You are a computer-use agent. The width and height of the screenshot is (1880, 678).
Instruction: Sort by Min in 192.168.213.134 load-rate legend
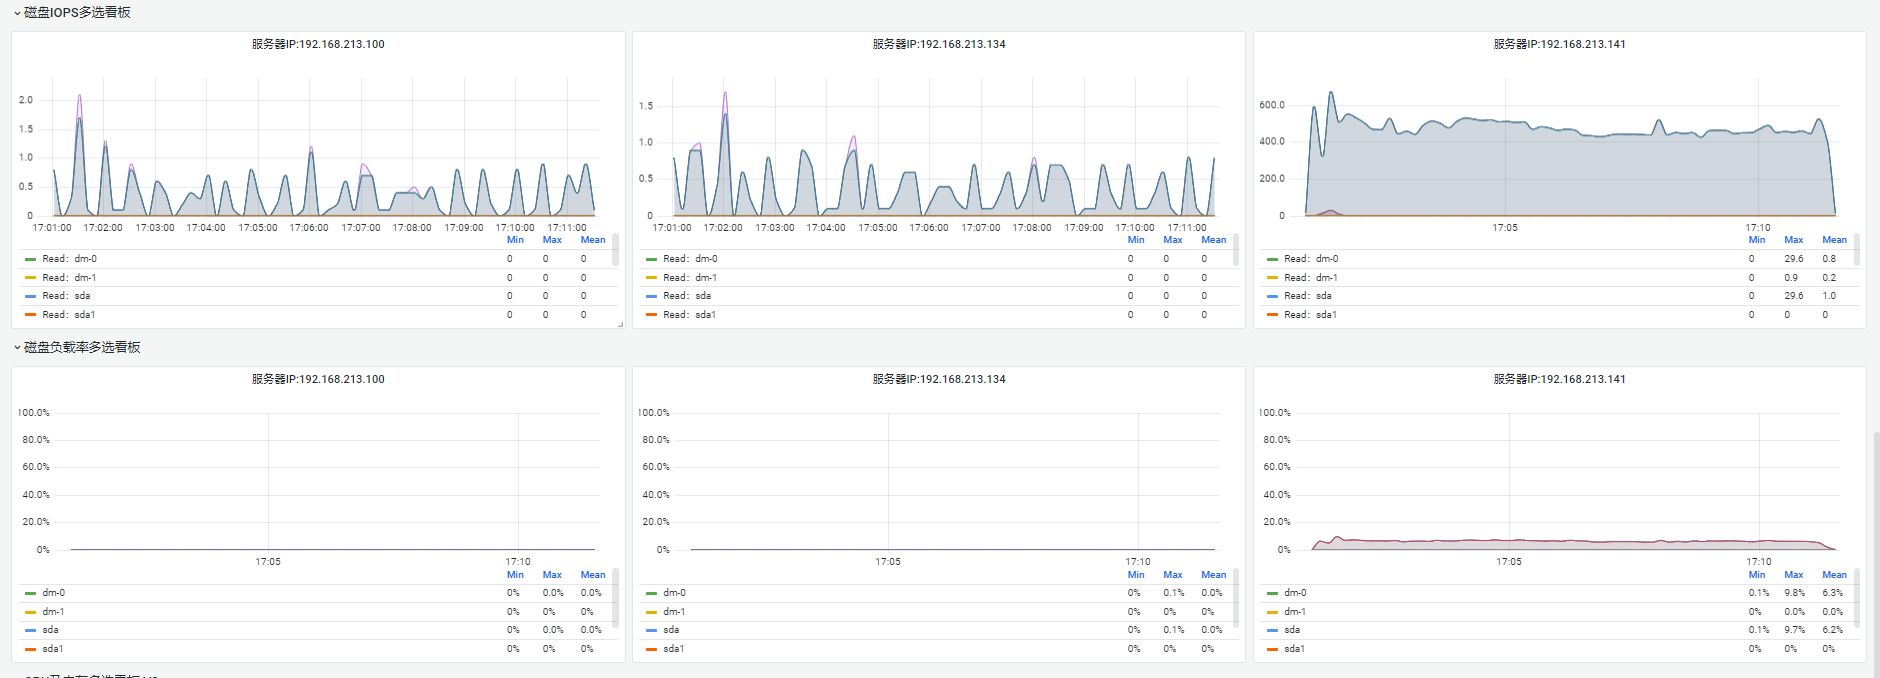click(x=1136, y=575)
